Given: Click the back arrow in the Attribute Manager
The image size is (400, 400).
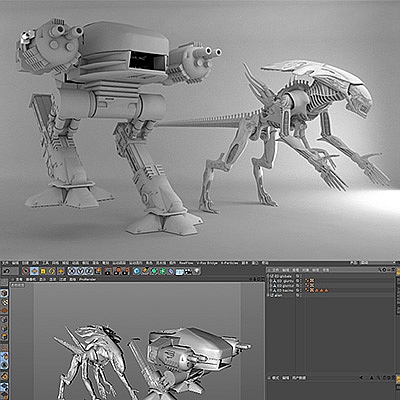Looking at the screenshot, I should [x=362, y=378].
